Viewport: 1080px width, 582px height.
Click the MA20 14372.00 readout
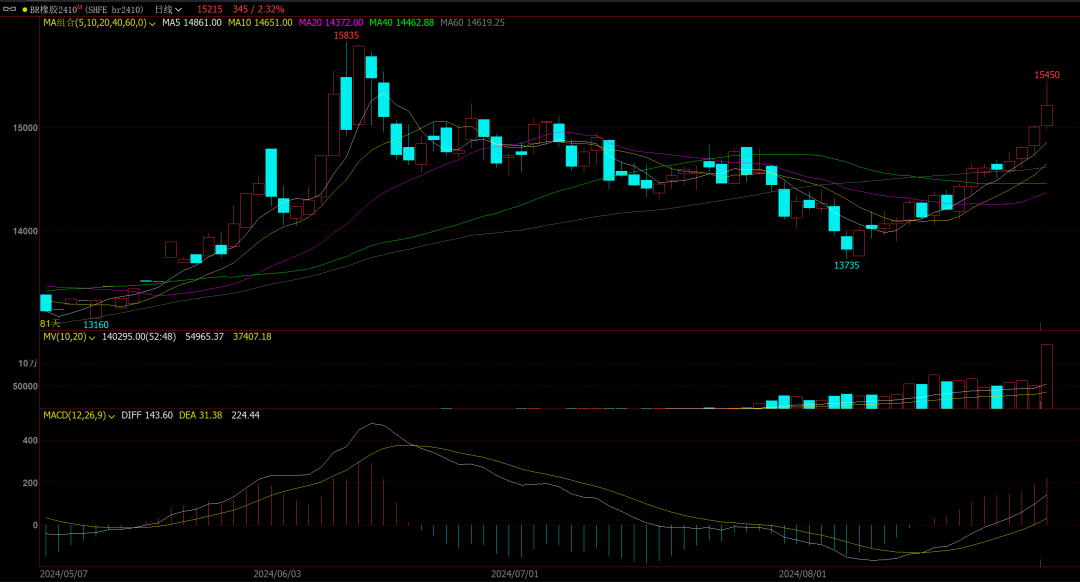(x=331, y=23)
